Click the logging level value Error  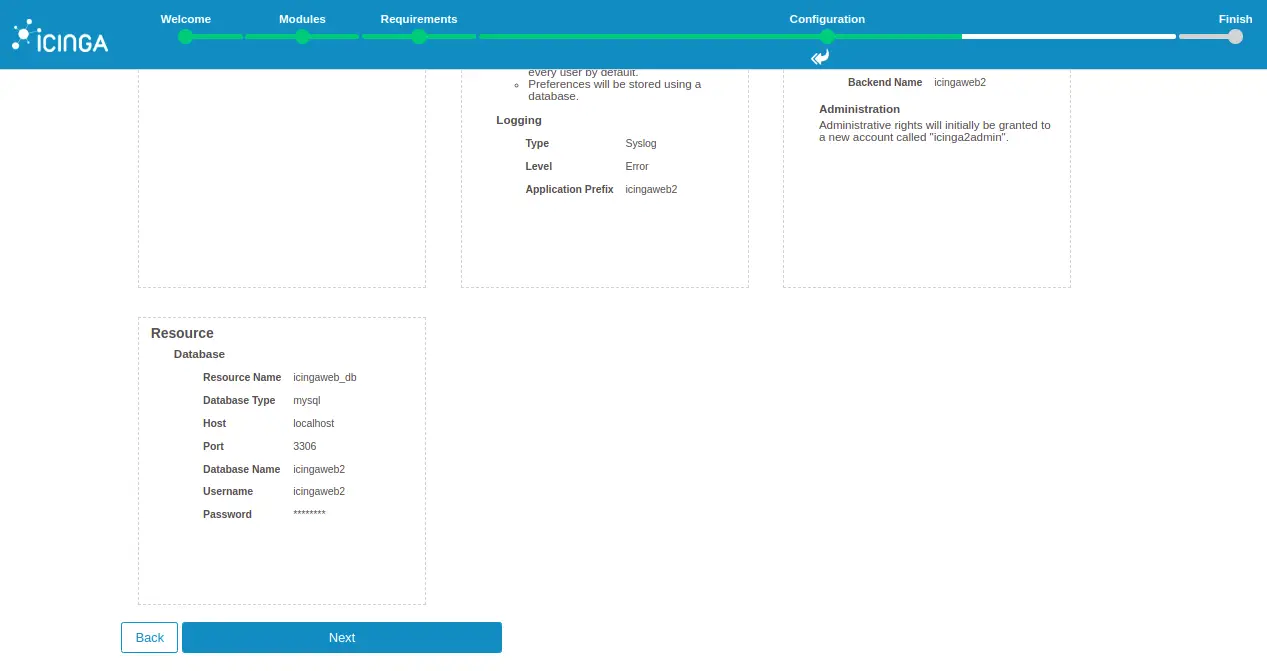(x=637, y=166)
